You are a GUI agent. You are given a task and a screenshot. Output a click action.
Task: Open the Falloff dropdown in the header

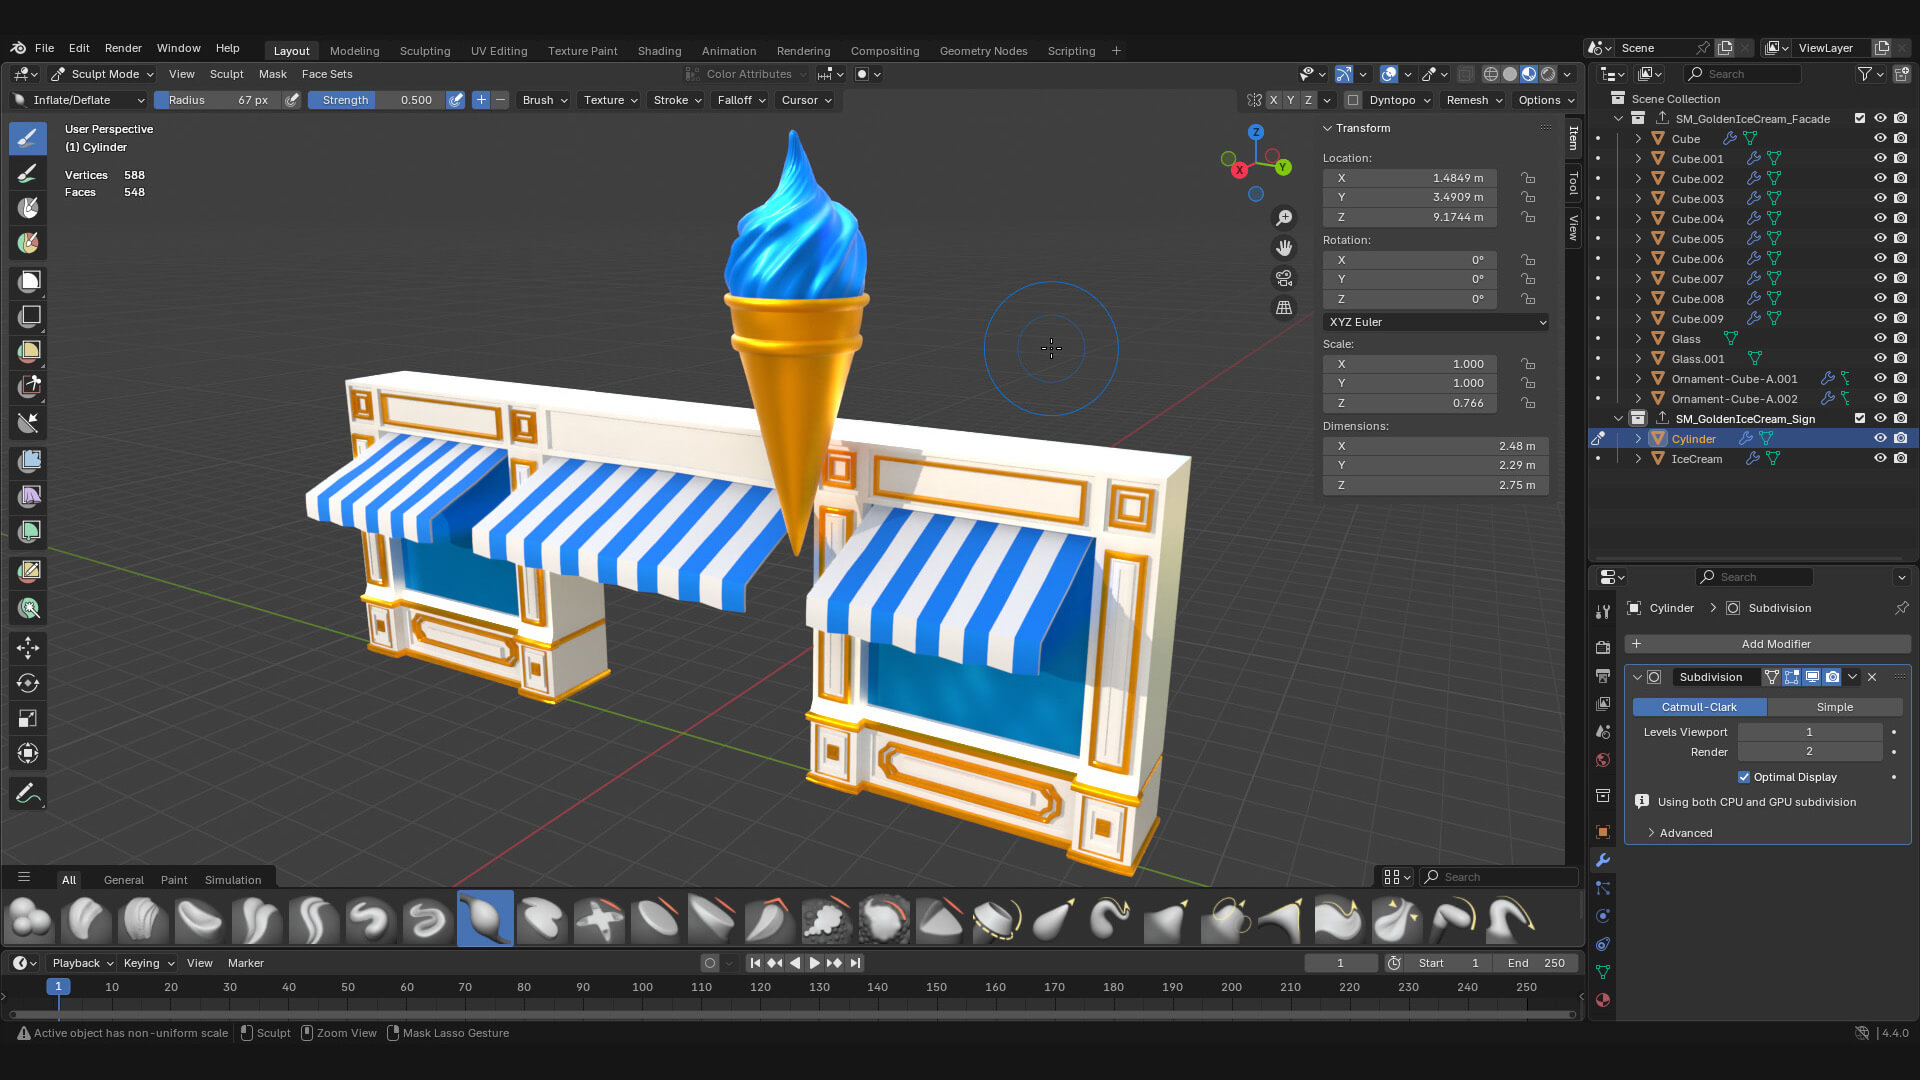739,100
